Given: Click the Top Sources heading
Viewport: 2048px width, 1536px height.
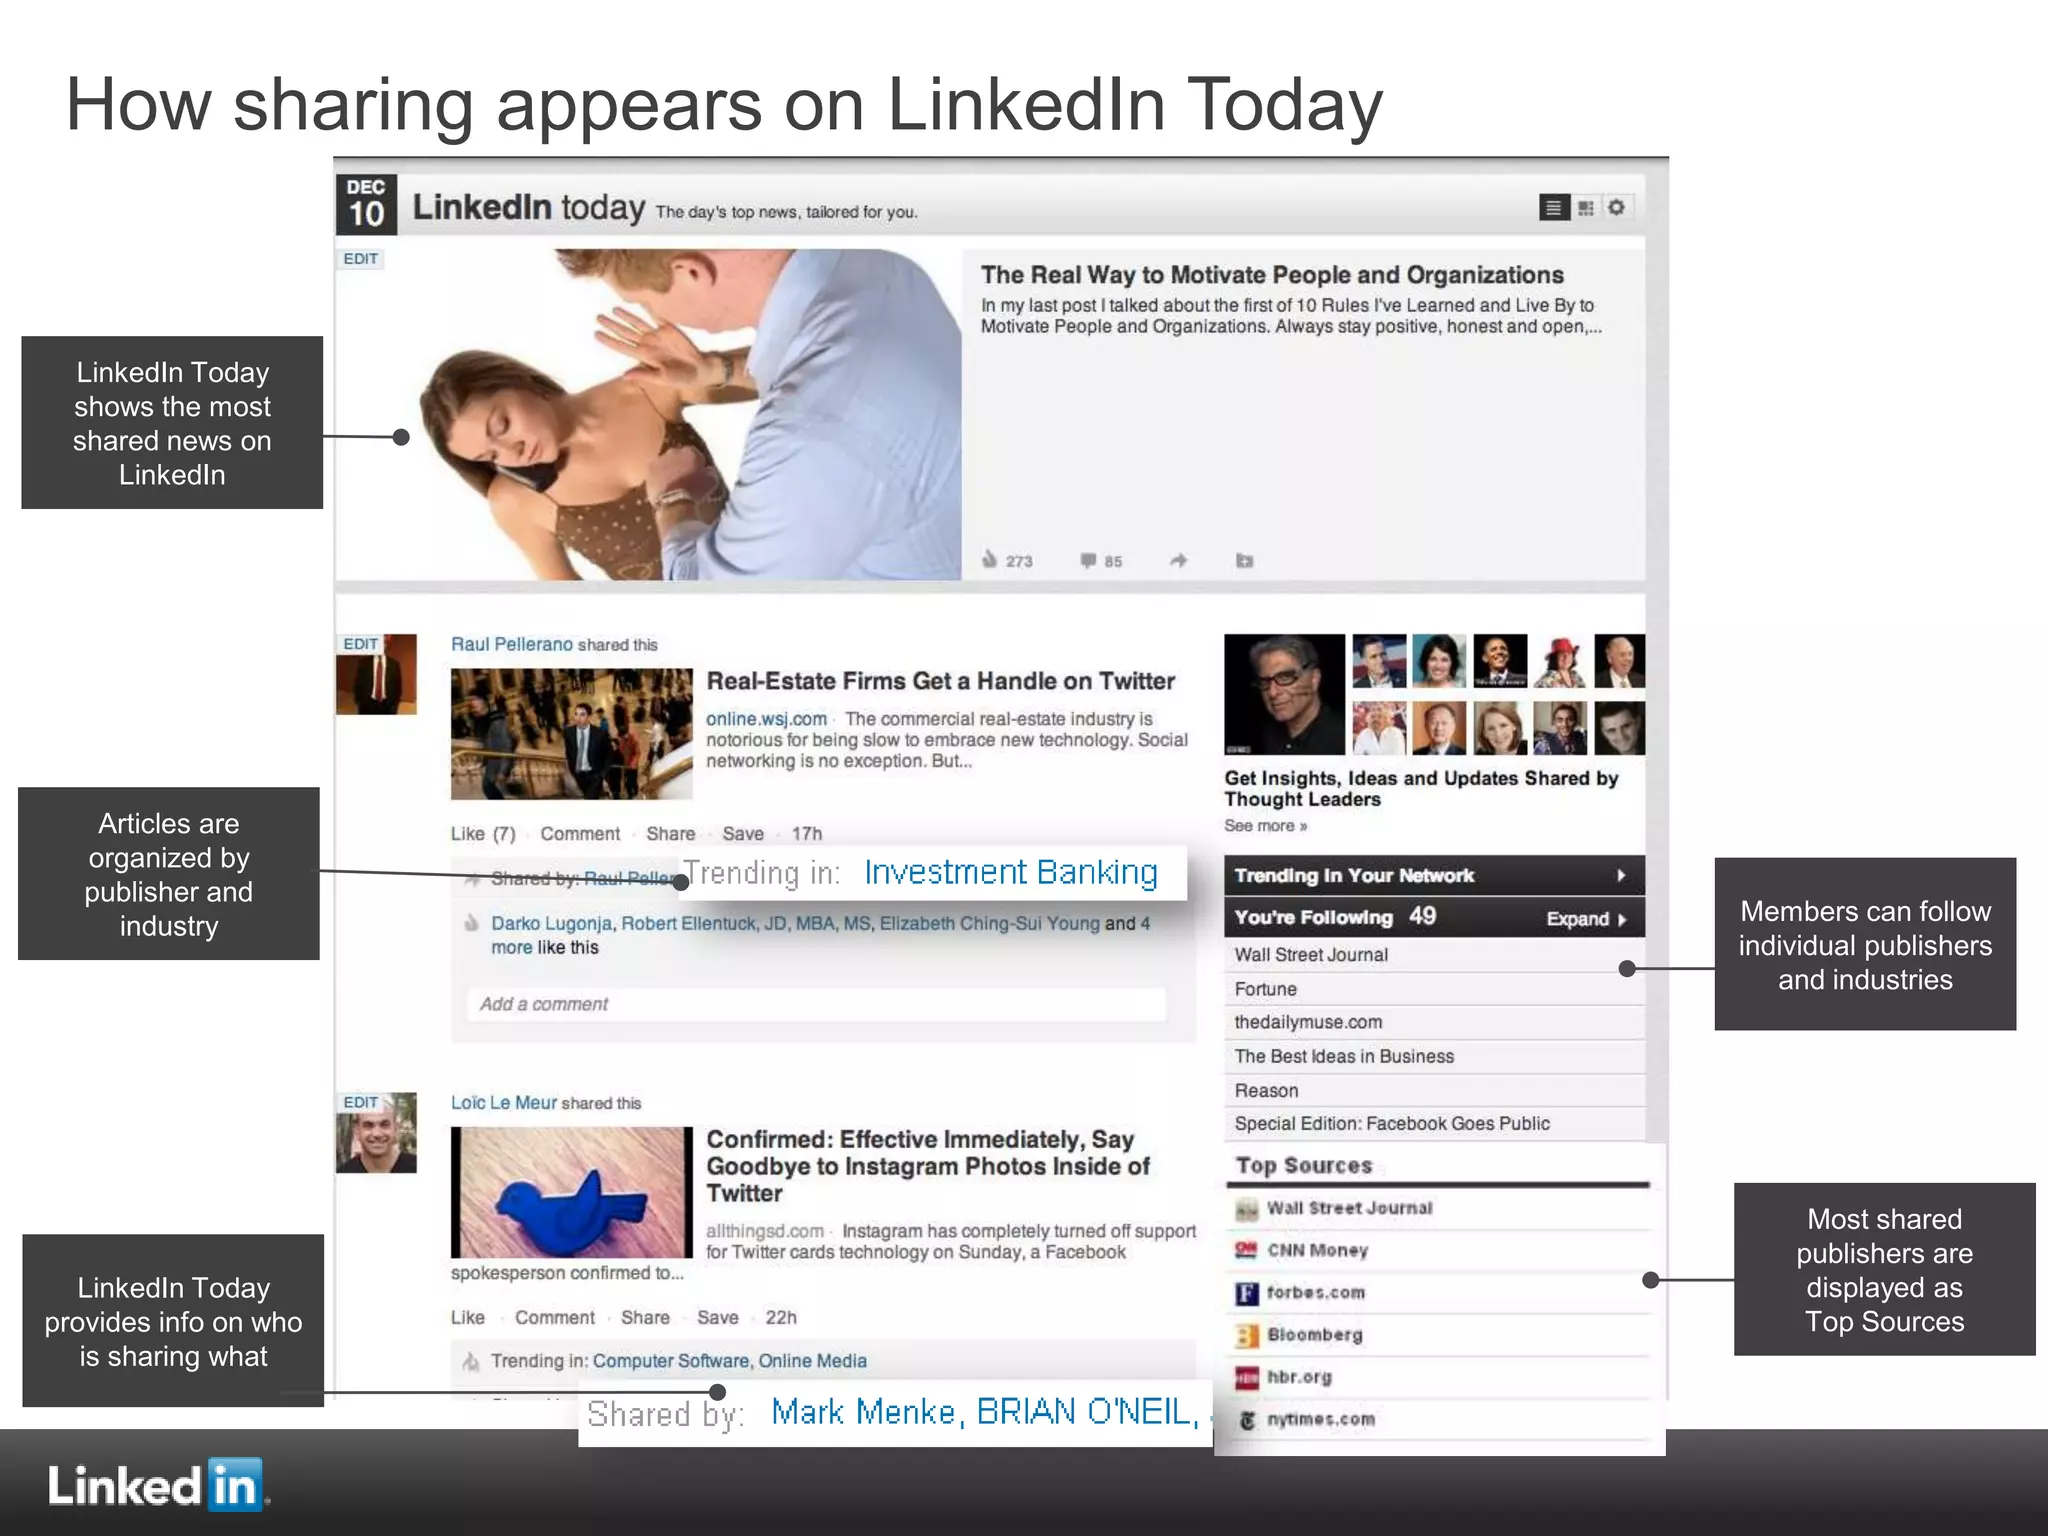Looking at the screenshot, I should pyautogui.click(x=1304, y=1166).
